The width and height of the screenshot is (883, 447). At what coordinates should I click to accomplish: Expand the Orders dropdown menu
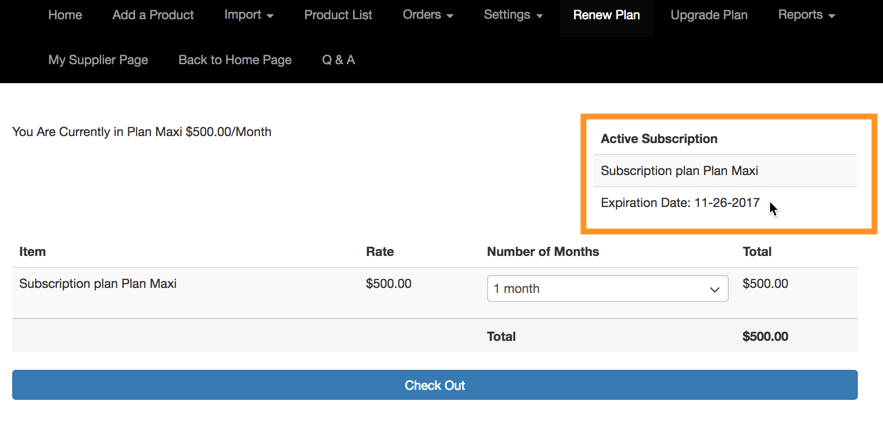(x=428, y=15)
